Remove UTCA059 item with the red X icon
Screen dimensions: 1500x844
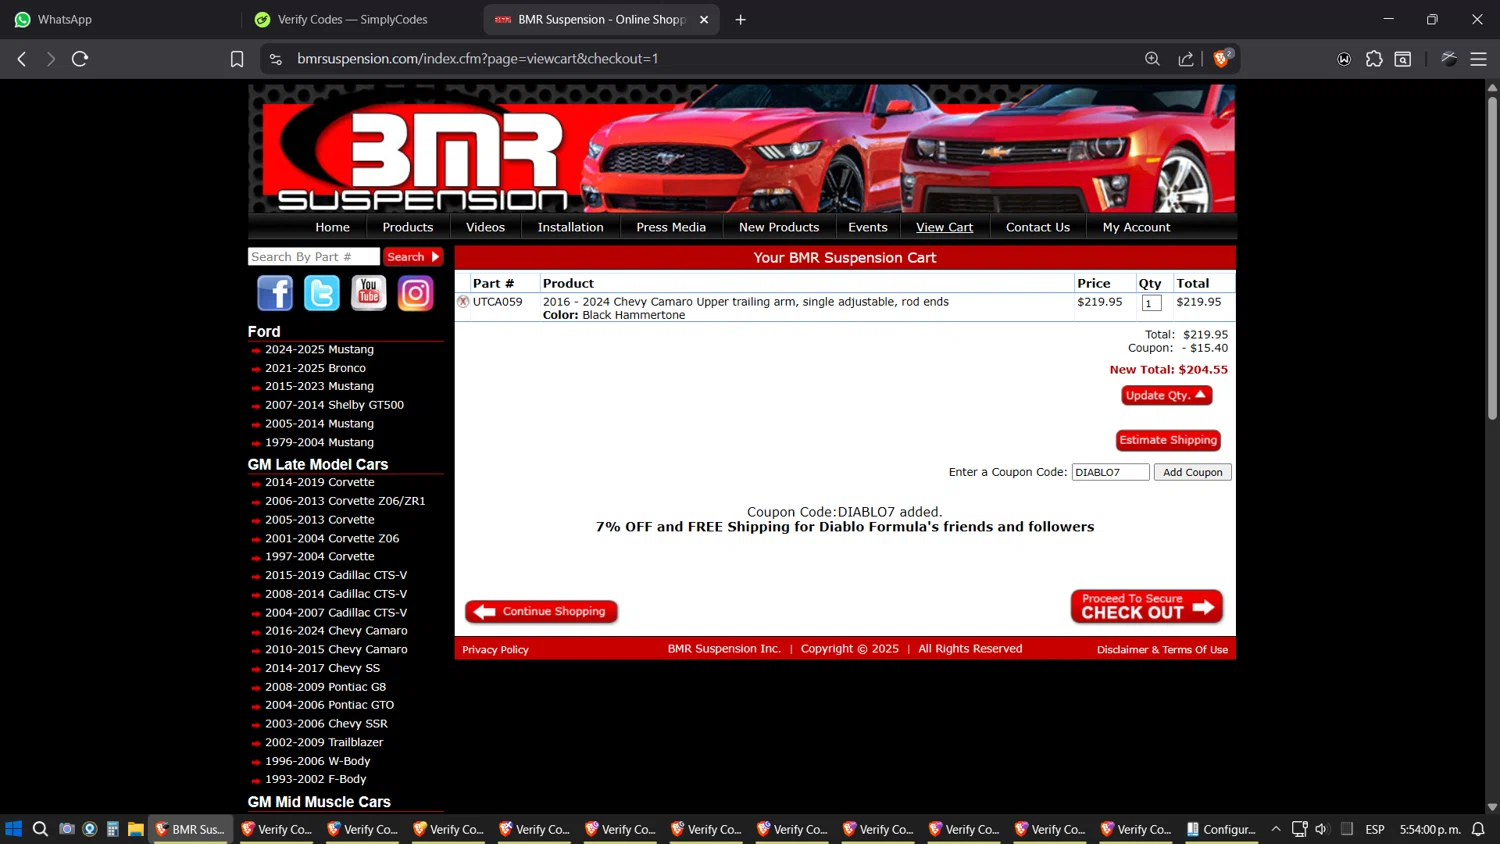[x=463, y=301]
